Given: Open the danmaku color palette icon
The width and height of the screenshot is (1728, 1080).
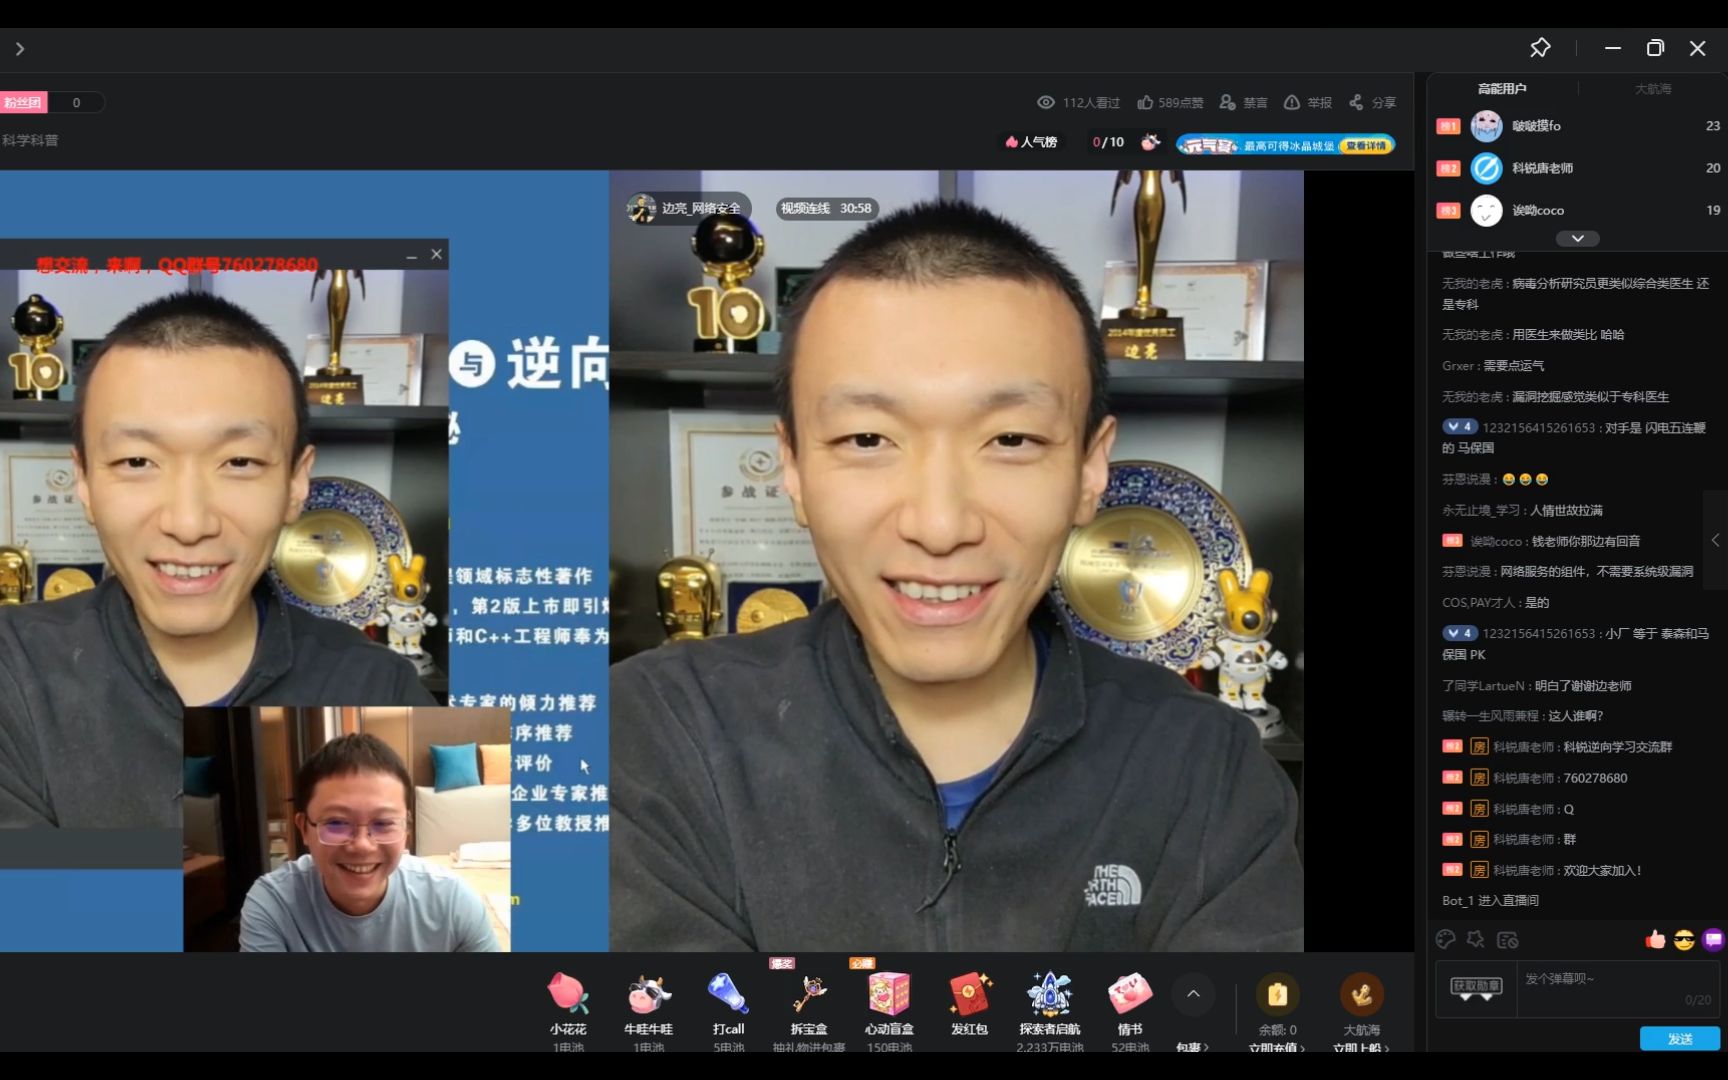Looking at the screenshot, I should tap(1445, 939).
